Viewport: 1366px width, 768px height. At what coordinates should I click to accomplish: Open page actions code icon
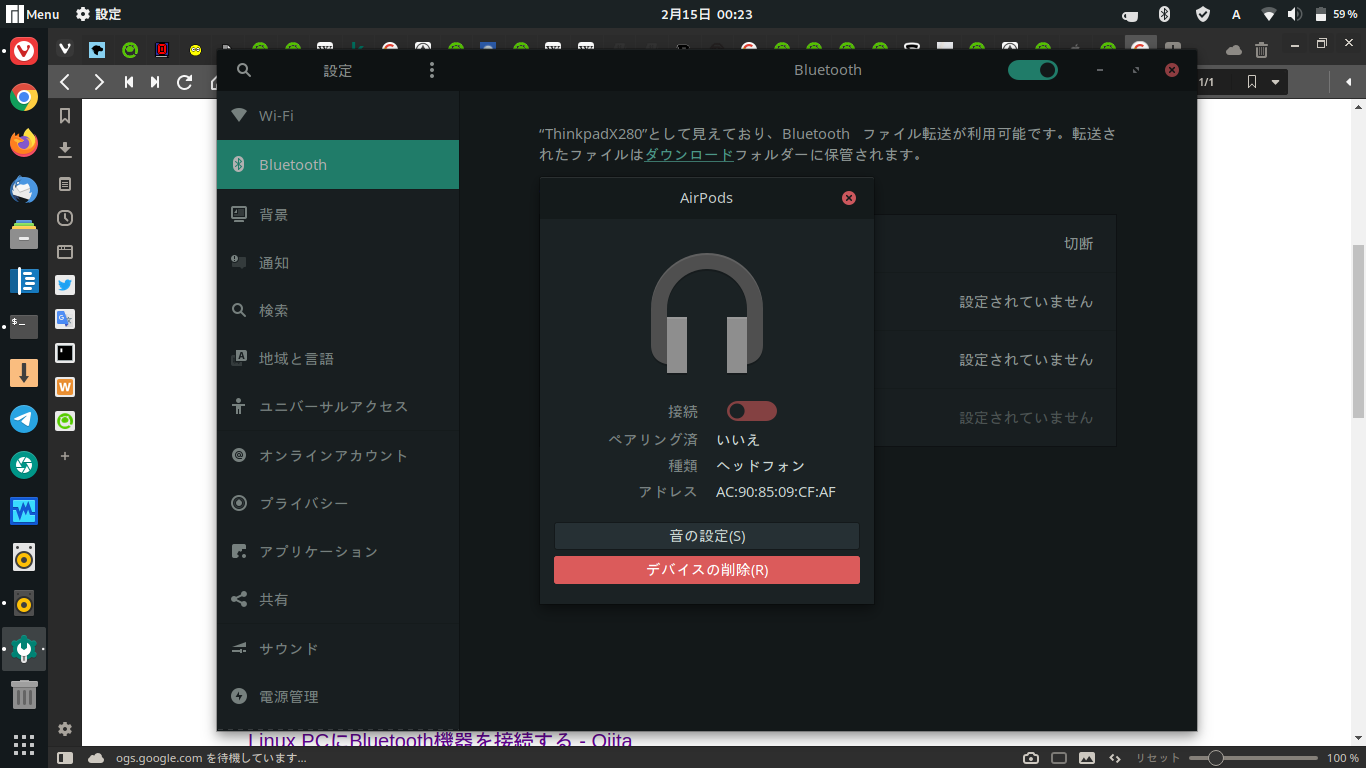1115,758
